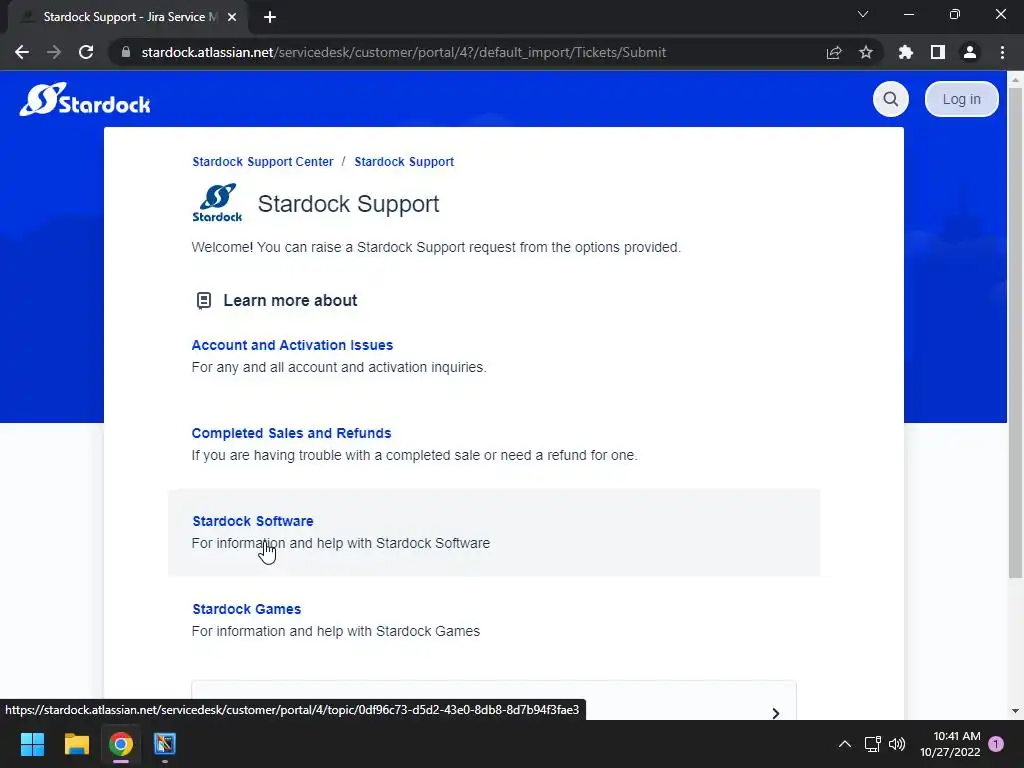Screen dimensions: 1024x768
Task: Reload the page with the refresh icon
Action: pyautogui.click(x=86, y=52)
